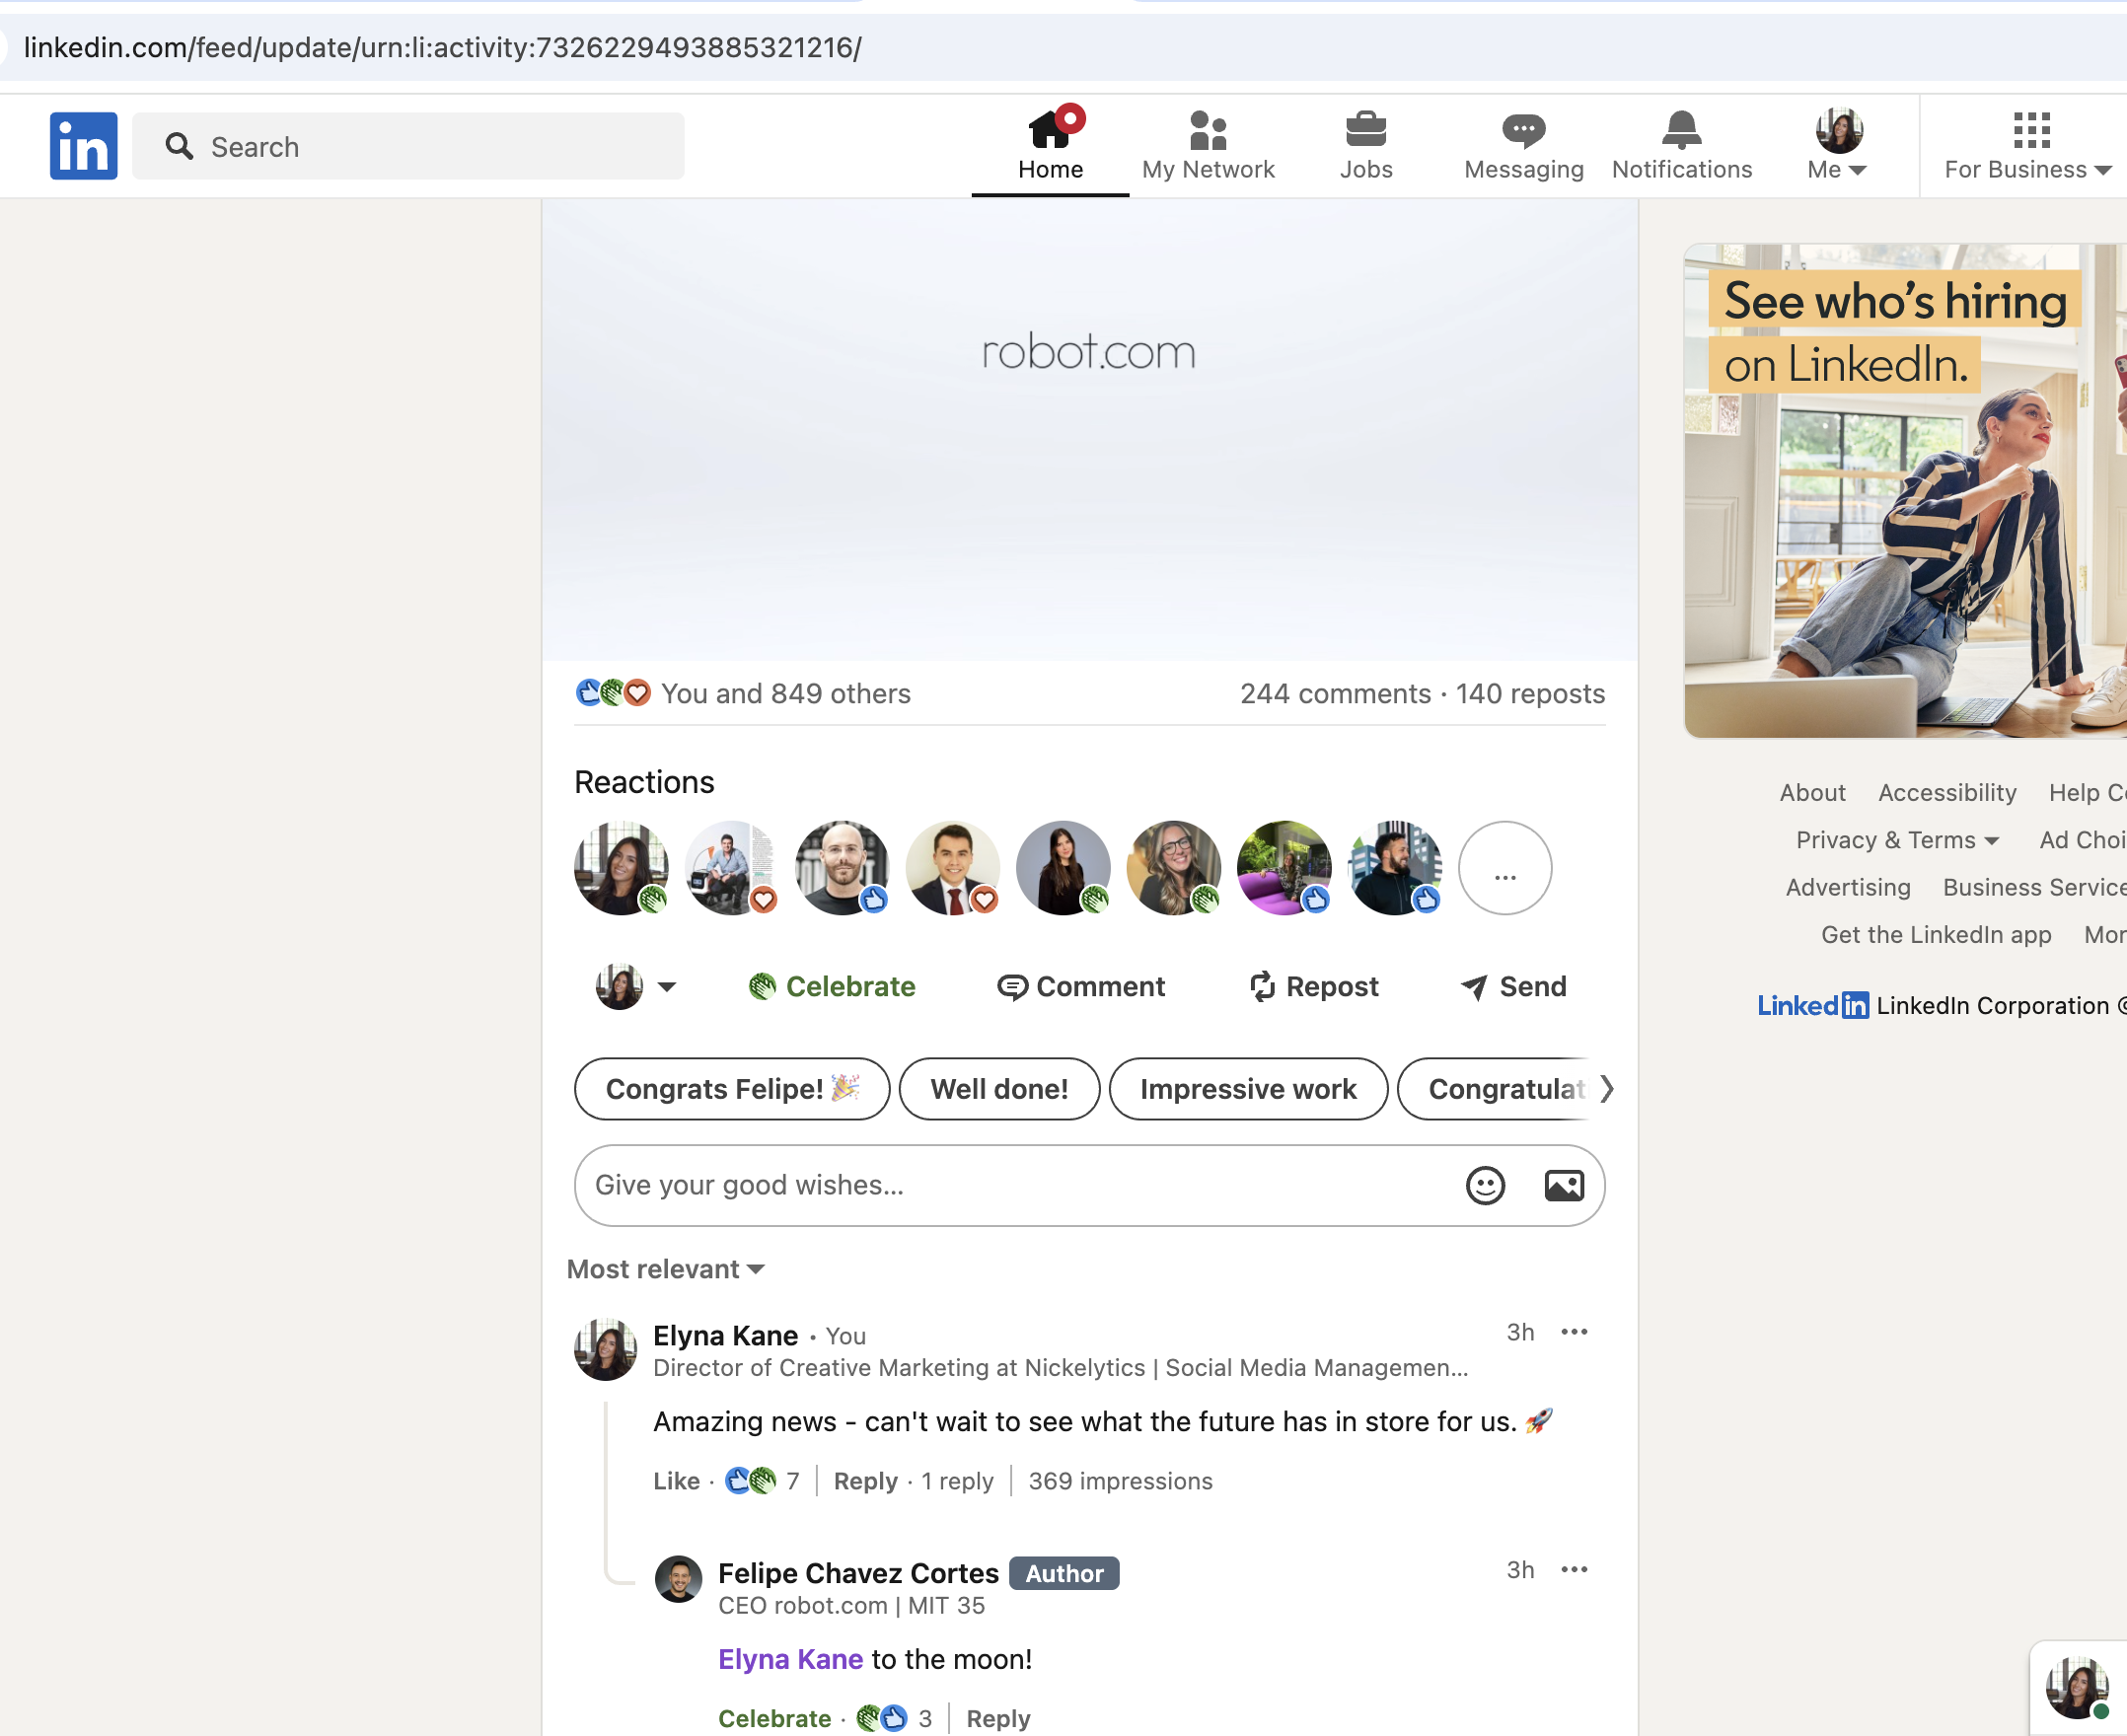
Task: Toggle Celebrate on Felipe's reply
Action: [774, 1718]
